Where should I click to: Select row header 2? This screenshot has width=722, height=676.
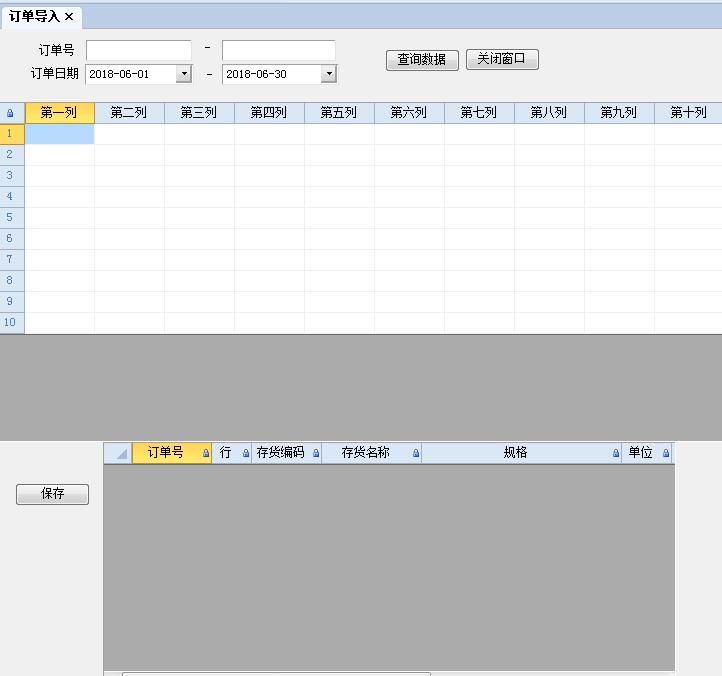click(x=12, y=155)
